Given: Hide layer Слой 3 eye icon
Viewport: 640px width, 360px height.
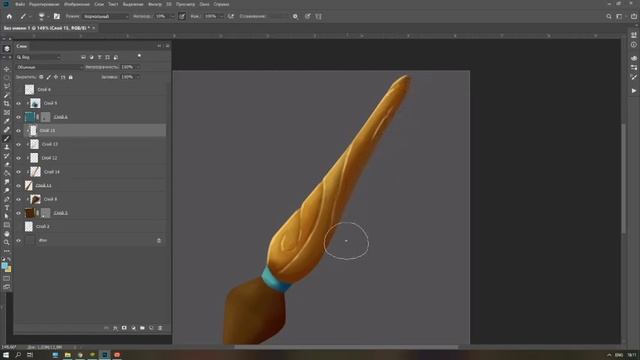Looking at the screenshot, I should (x=18, y=213).
